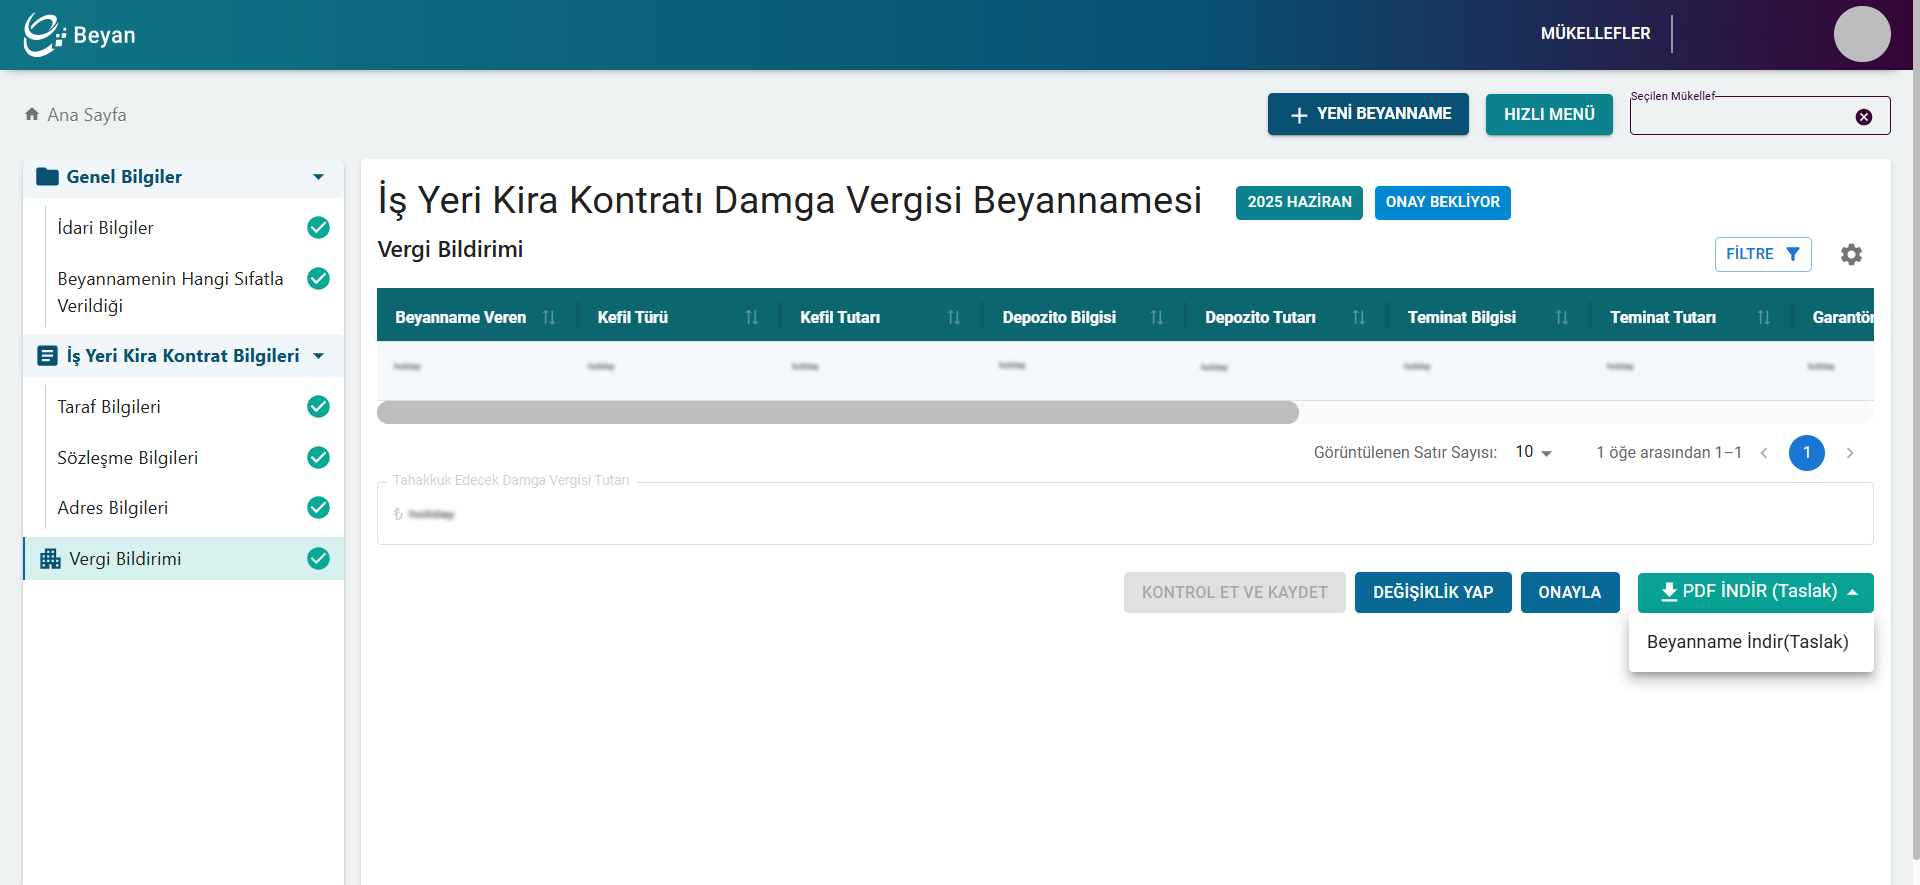
Task: Click the home icon beside Ana Sayfa
Action: (x=32, y=114)
